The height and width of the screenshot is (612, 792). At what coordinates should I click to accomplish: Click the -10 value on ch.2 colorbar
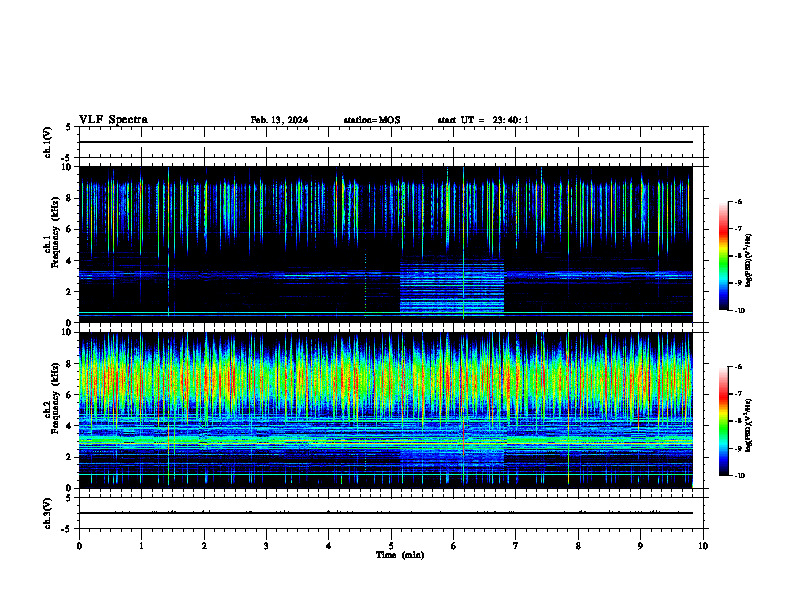click(x=739, y=476)
